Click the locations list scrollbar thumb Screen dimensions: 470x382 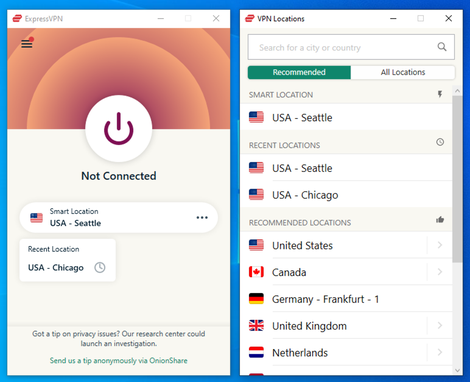457,179
